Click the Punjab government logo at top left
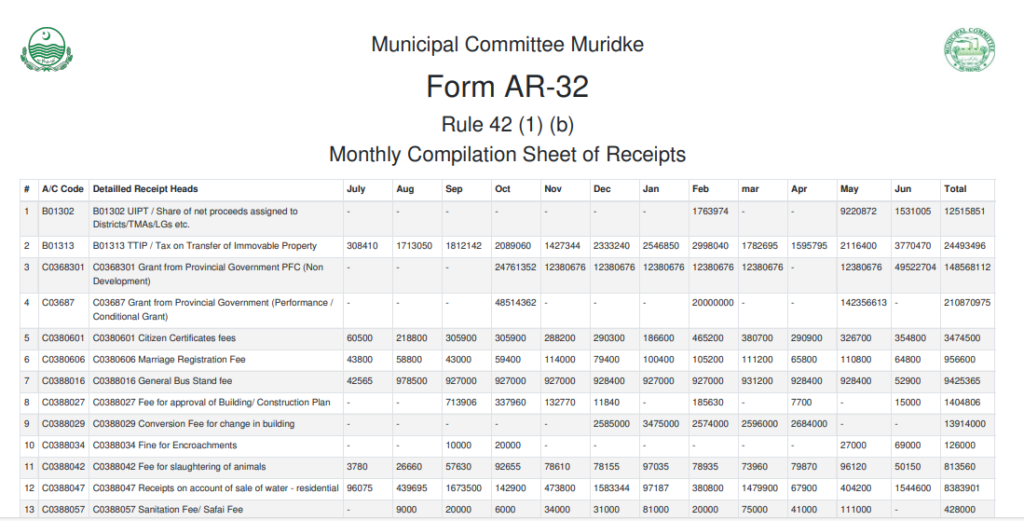 (47, 49)
